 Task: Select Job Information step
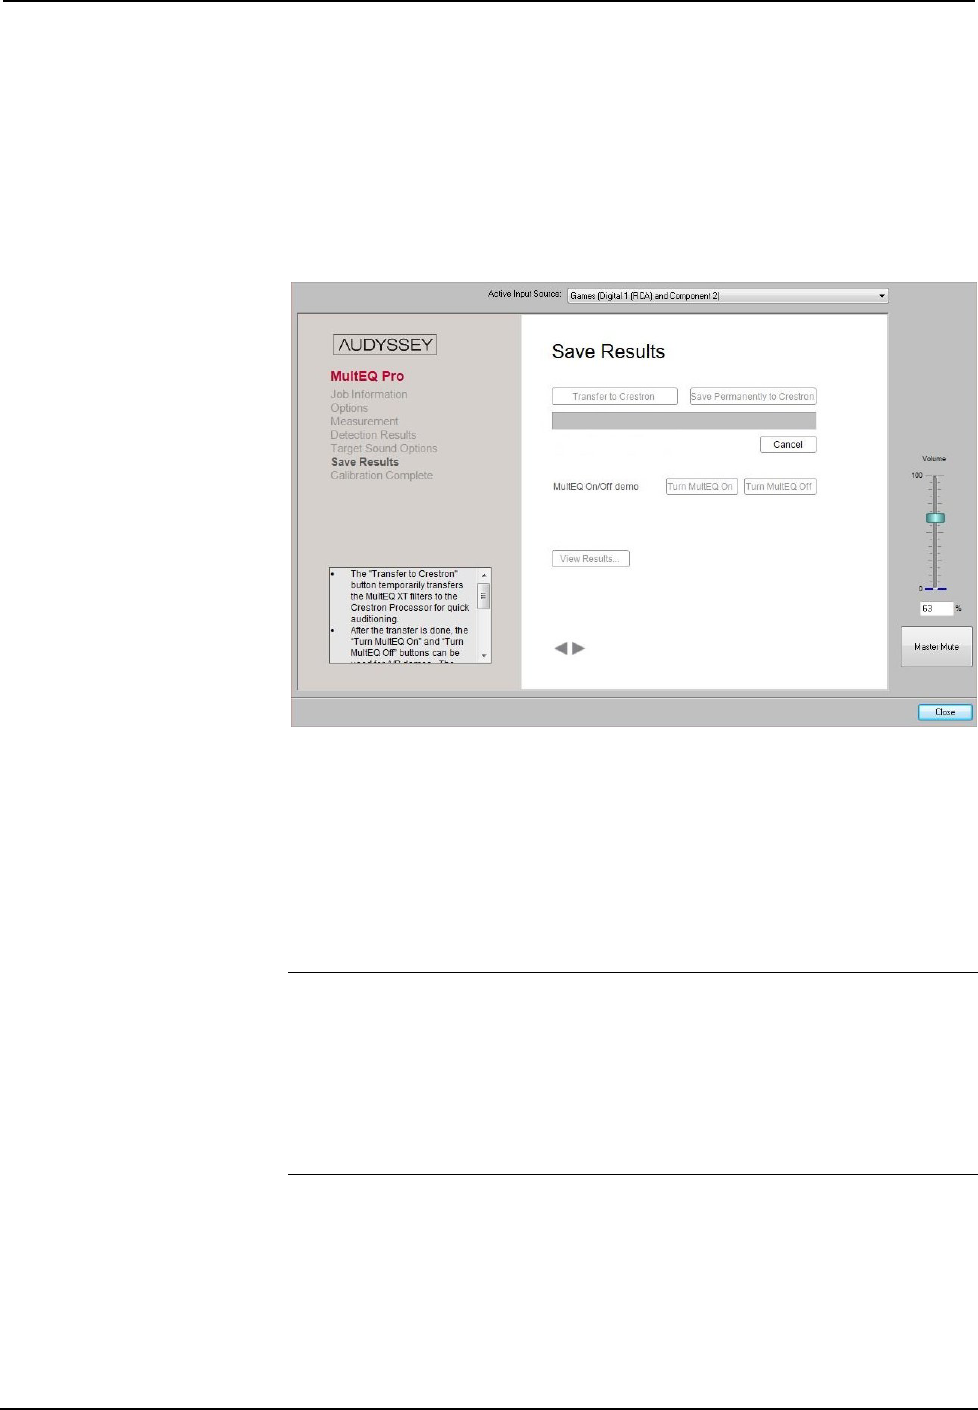pyautogui.click(x=369, y=395)
